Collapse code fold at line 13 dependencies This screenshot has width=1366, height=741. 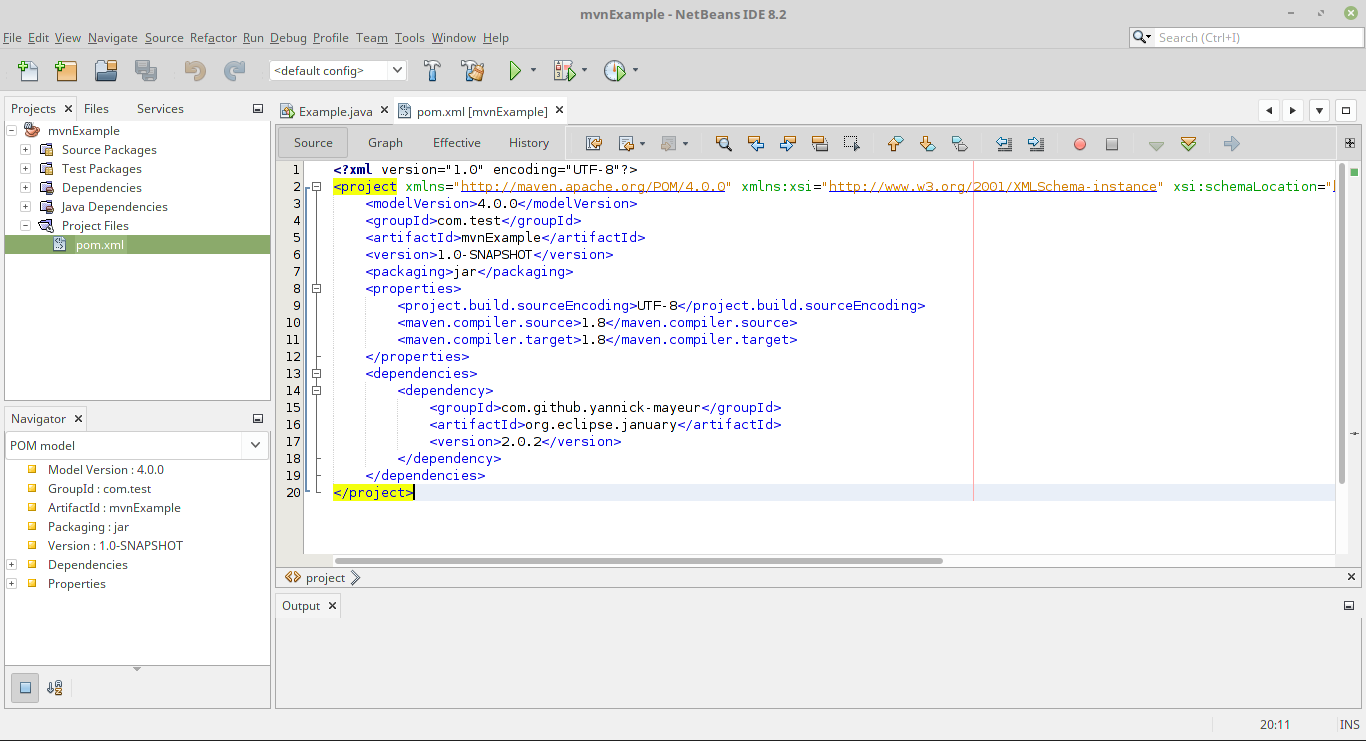point(317,373)
